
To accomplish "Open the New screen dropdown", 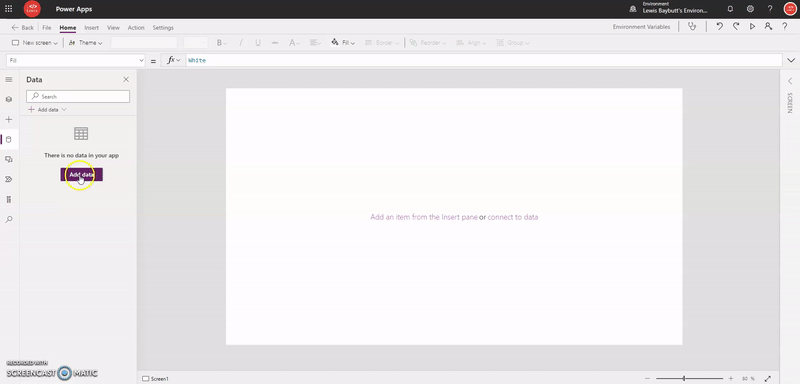I will 35,43.
